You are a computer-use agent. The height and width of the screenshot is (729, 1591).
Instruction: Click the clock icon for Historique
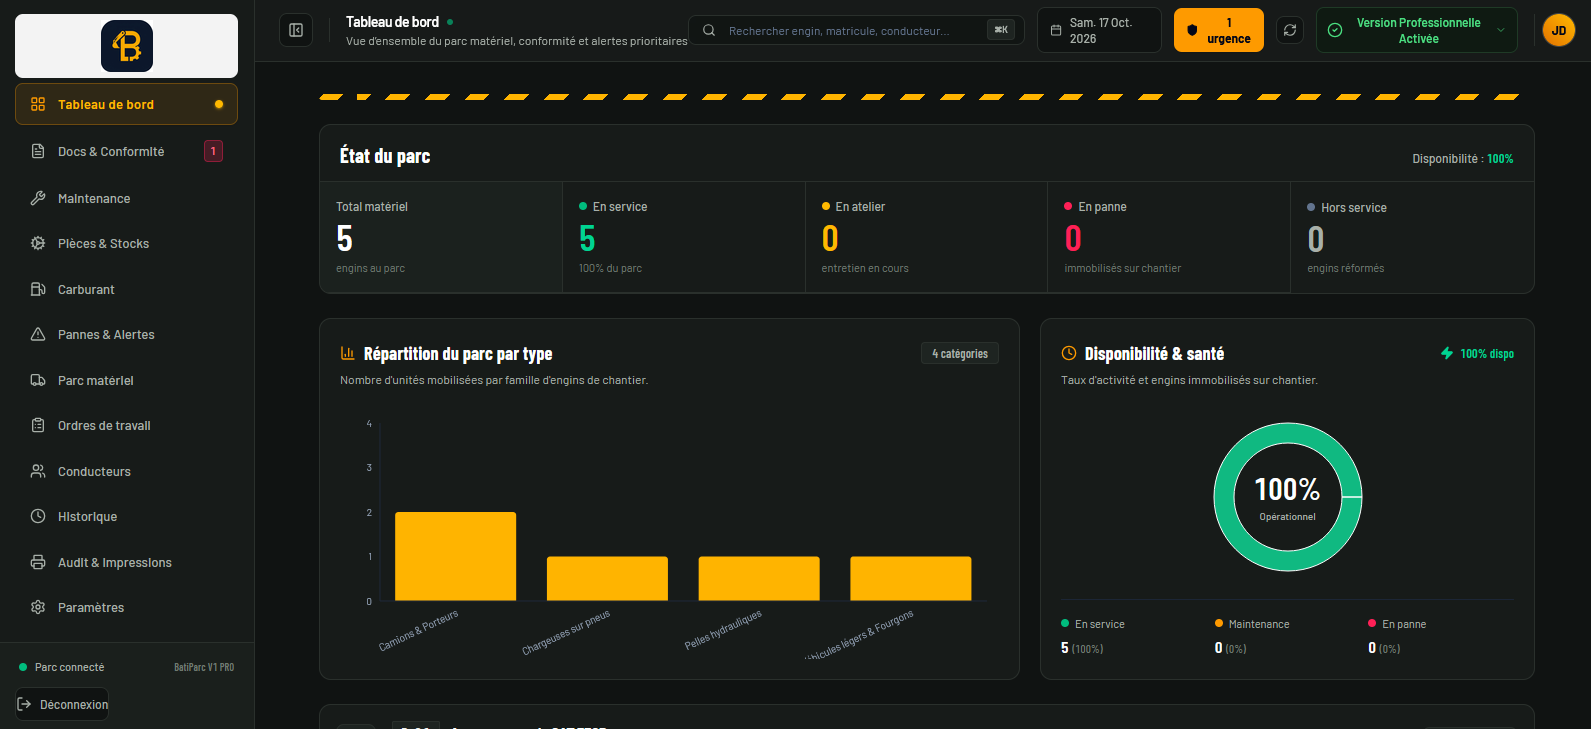[38, 516]
